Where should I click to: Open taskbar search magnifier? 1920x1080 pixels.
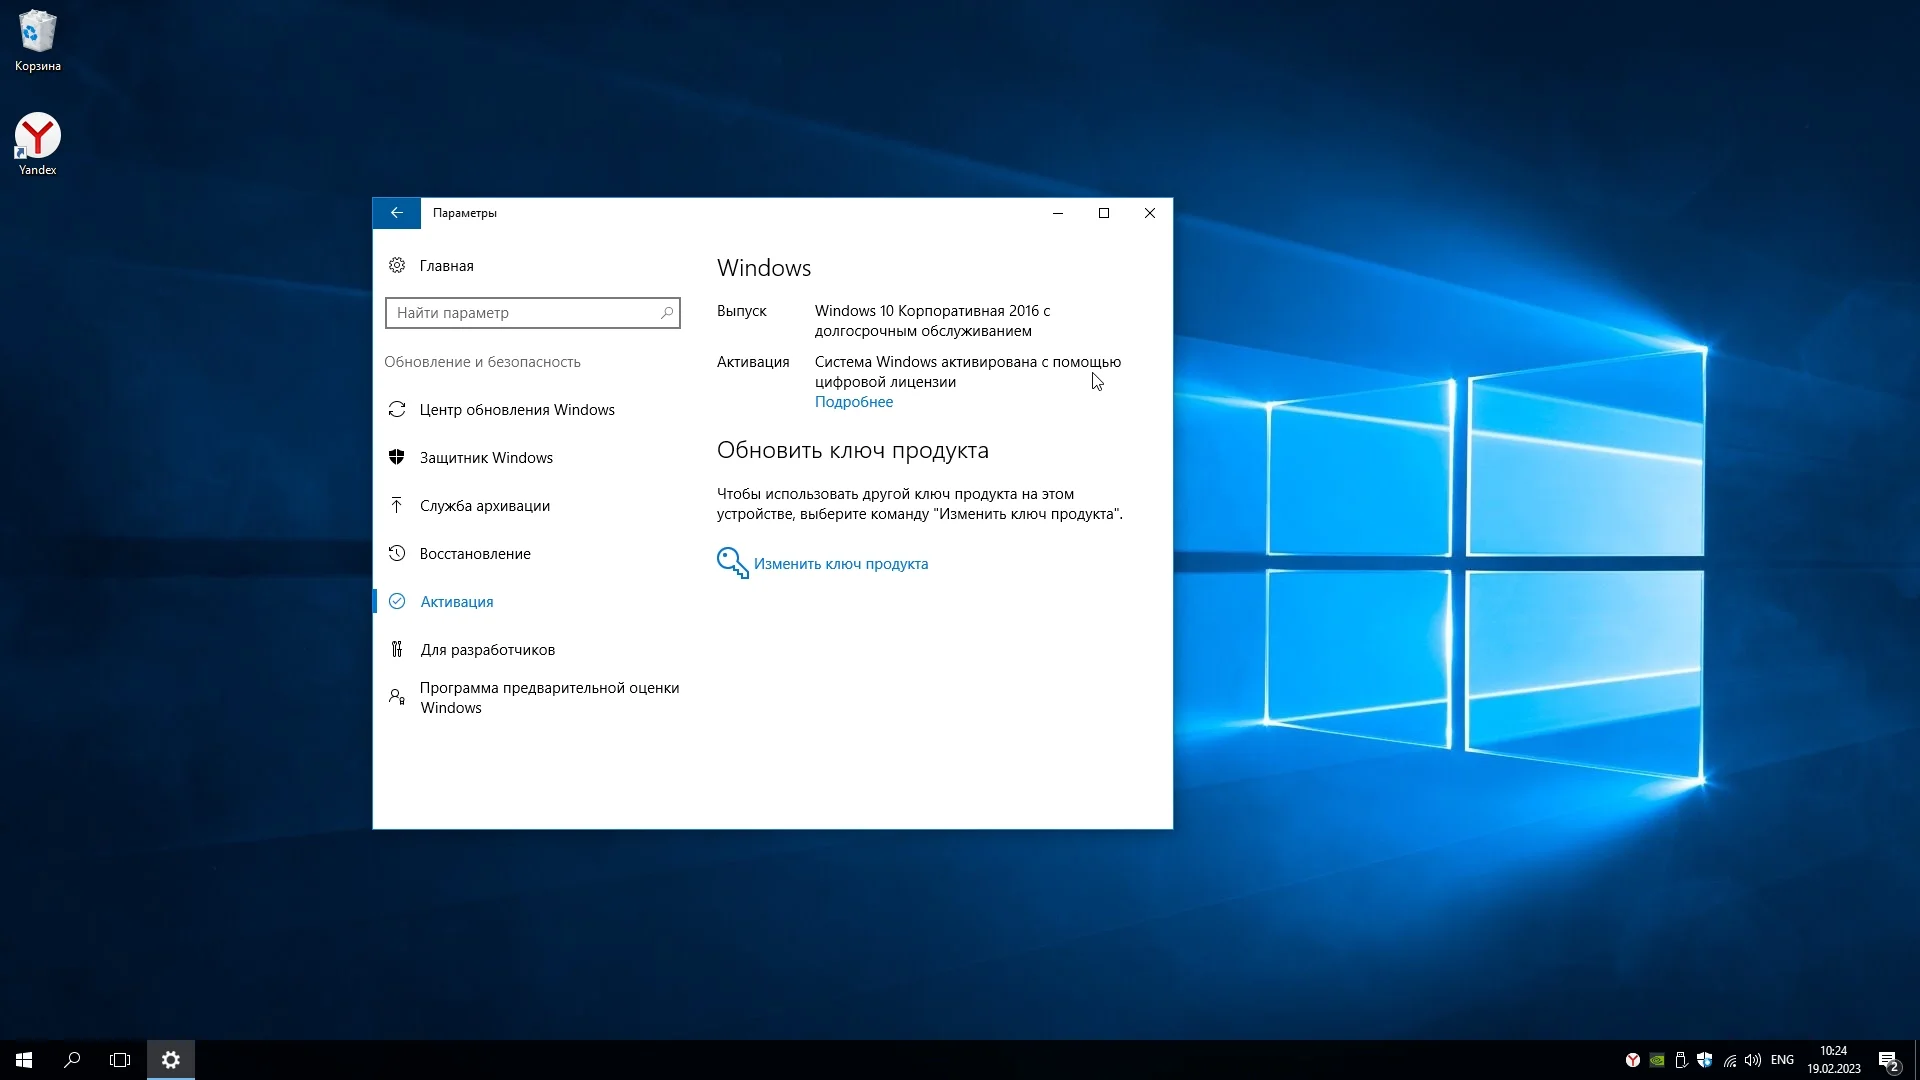(72, 1060)
